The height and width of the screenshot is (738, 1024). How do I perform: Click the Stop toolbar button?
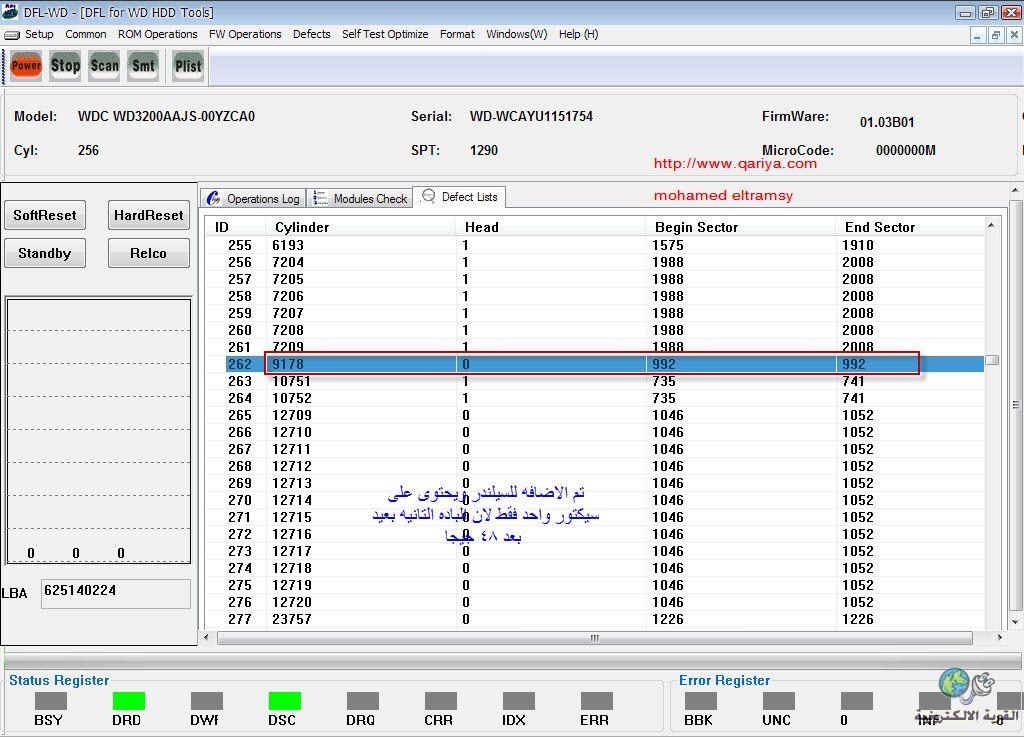click(65, 66)
